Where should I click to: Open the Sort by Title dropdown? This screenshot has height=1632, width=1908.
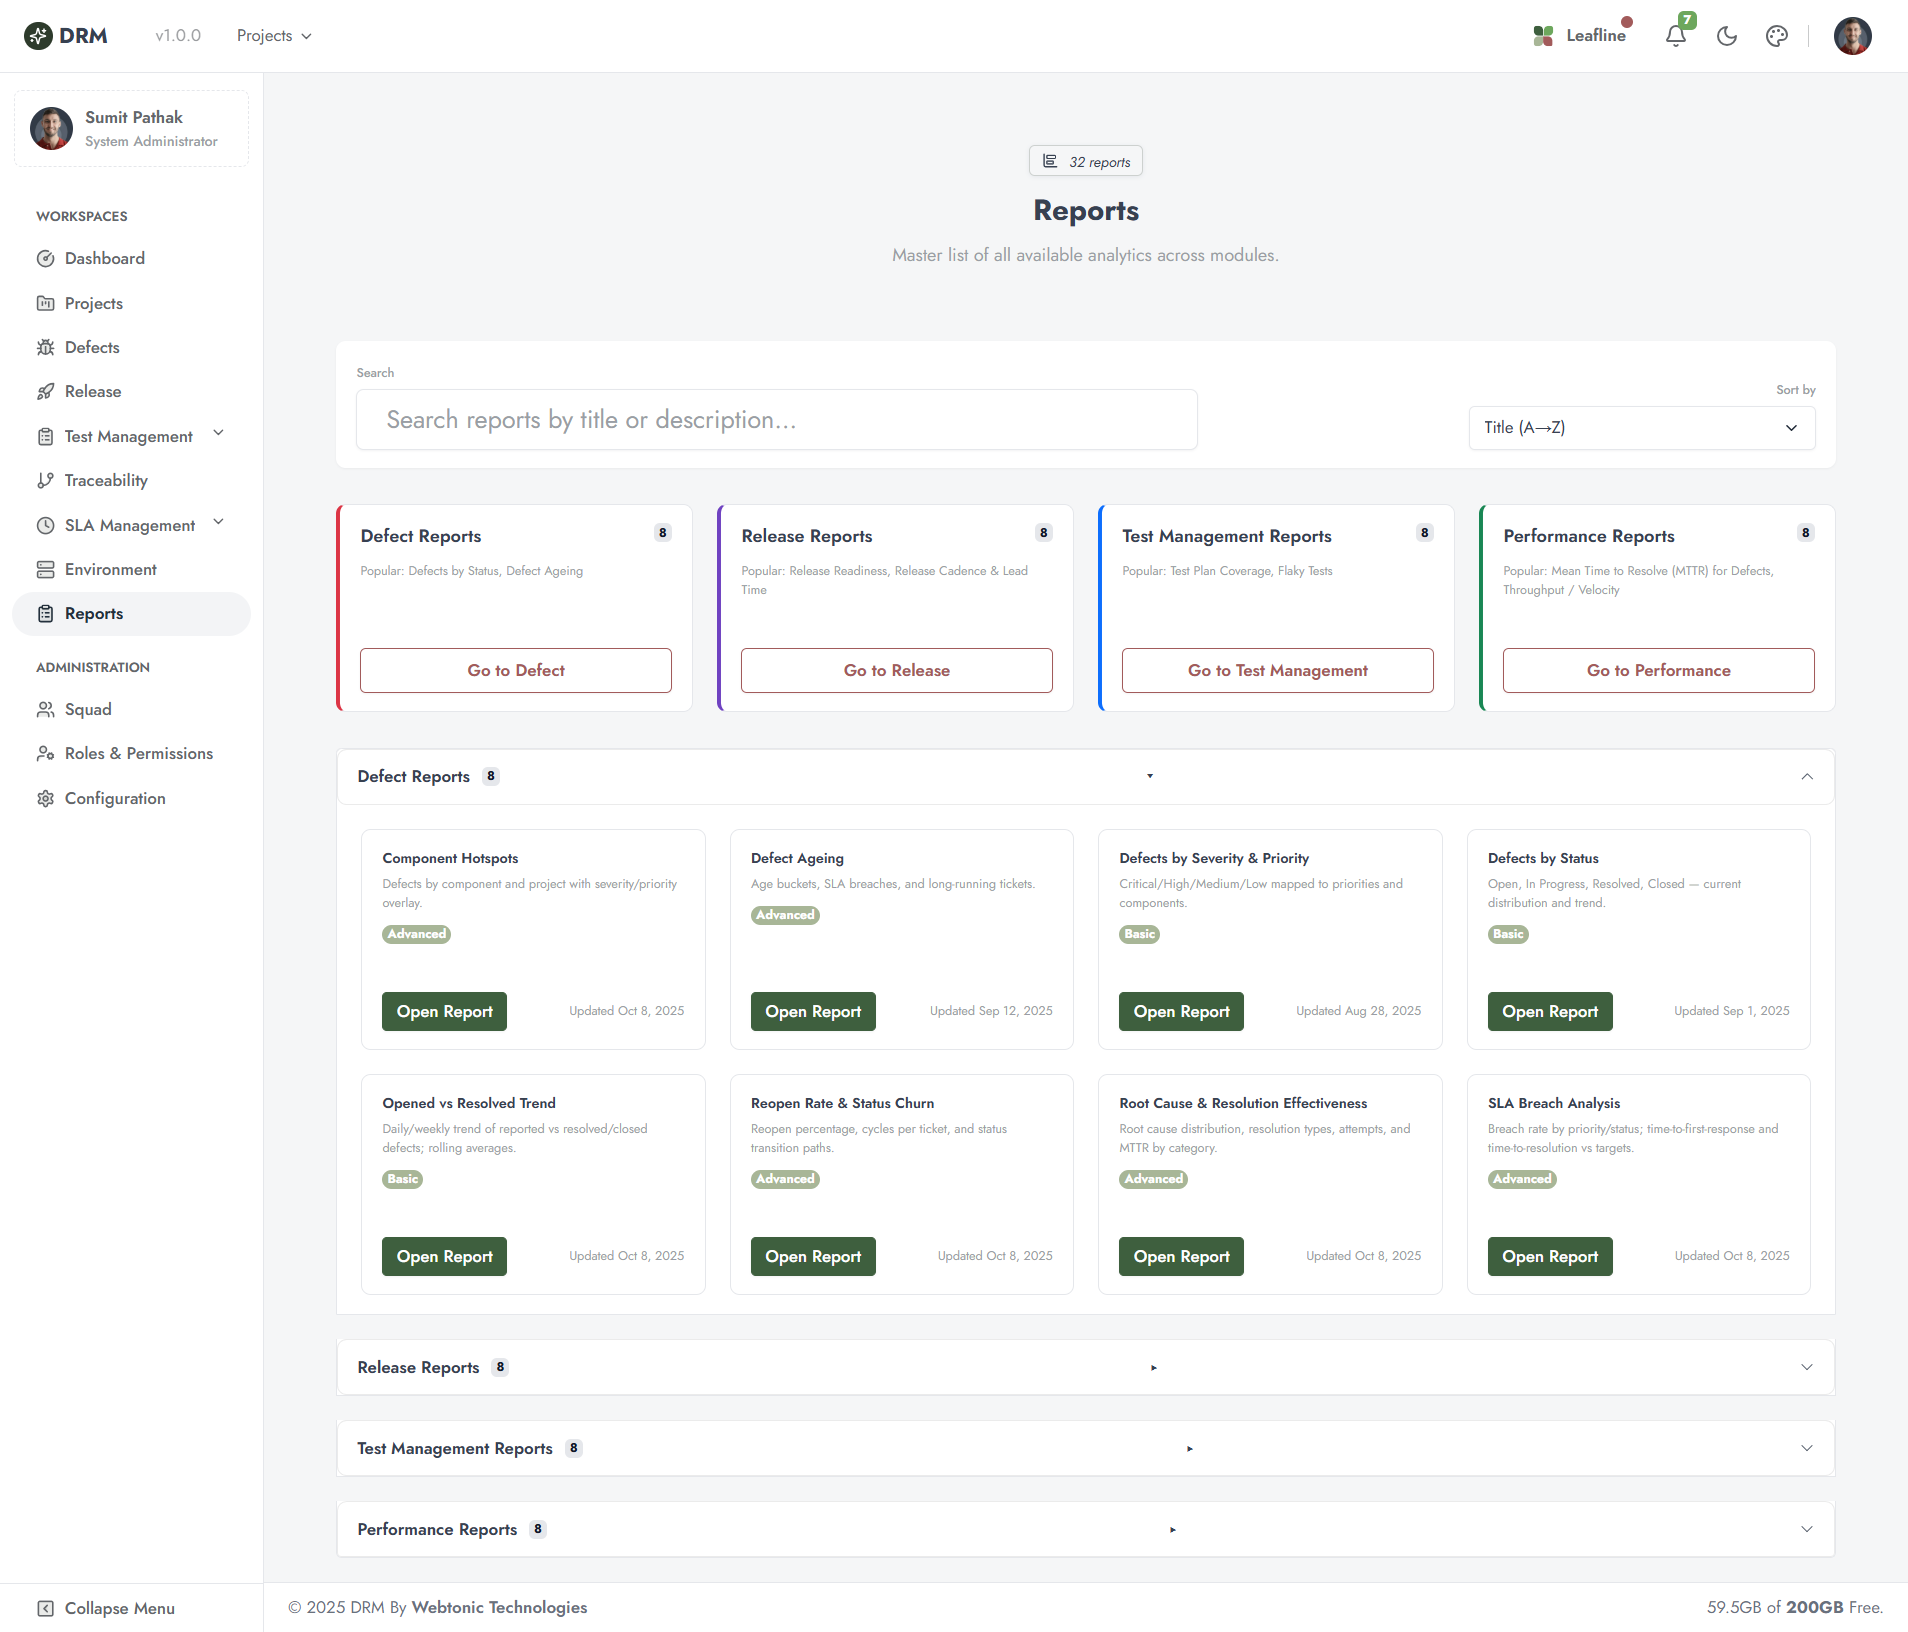[1640, 427]
